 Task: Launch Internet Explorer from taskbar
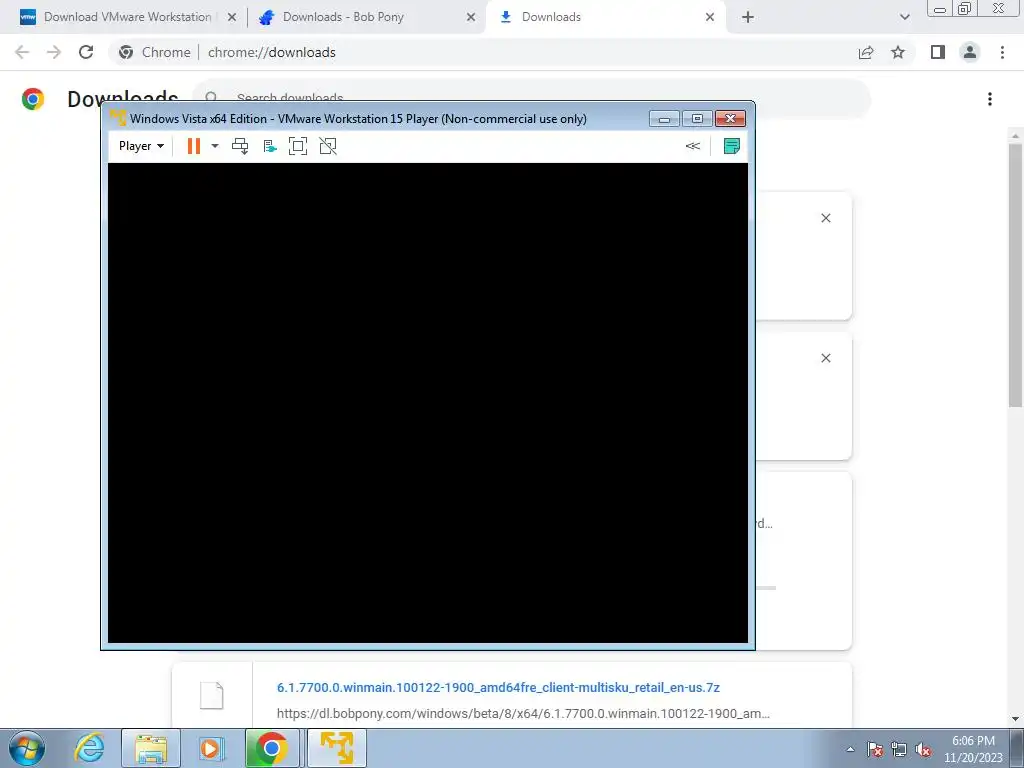(89, 748)
